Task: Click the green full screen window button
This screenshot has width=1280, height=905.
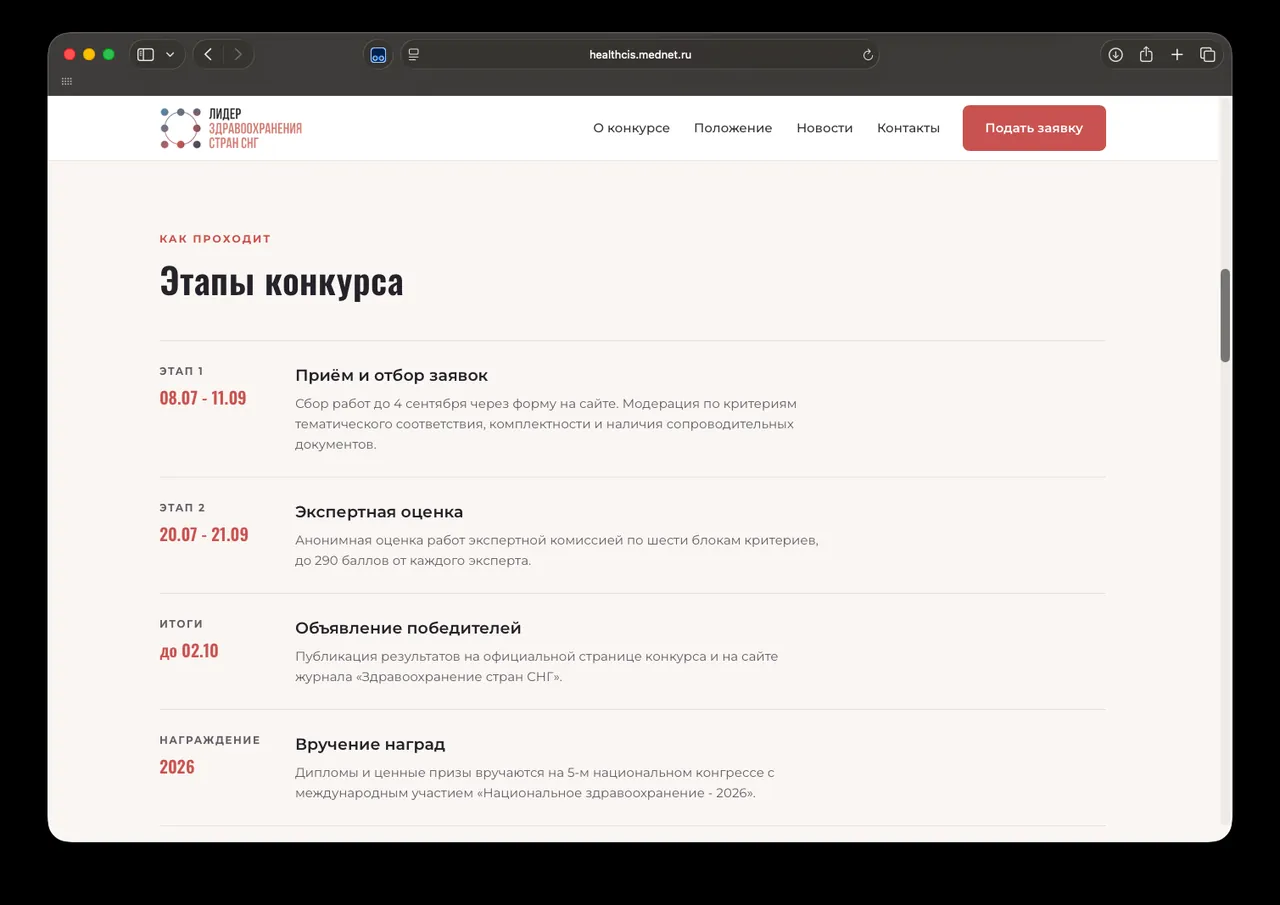Action: click(x=109, y=55)
